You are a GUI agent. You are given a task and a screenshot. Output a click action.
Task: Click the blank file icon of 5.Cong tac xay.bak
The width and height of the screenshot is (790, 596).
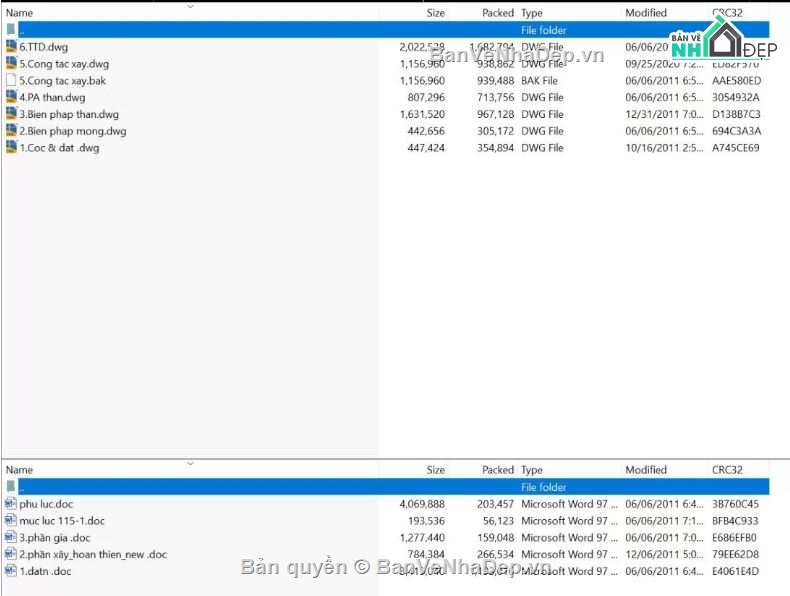(x=11, y=80)
